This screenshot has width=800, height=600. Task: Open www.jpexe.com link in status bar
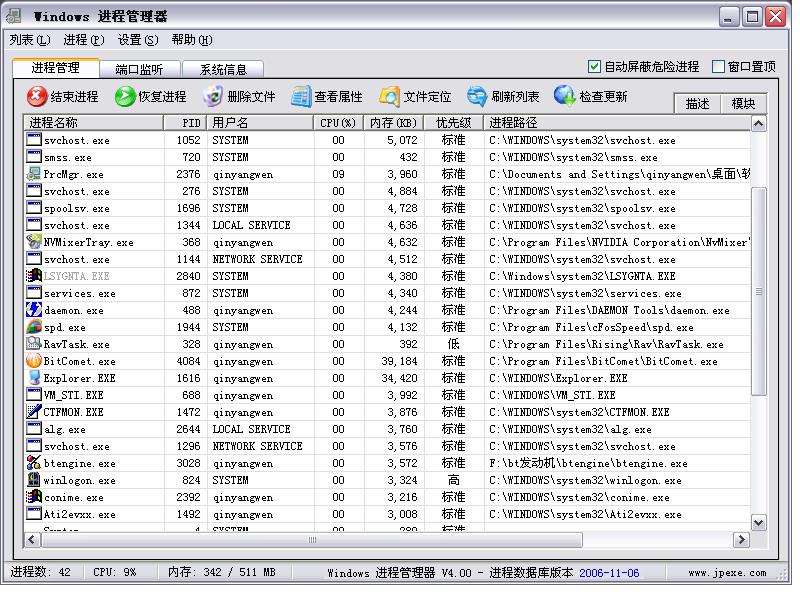point(727,572)
